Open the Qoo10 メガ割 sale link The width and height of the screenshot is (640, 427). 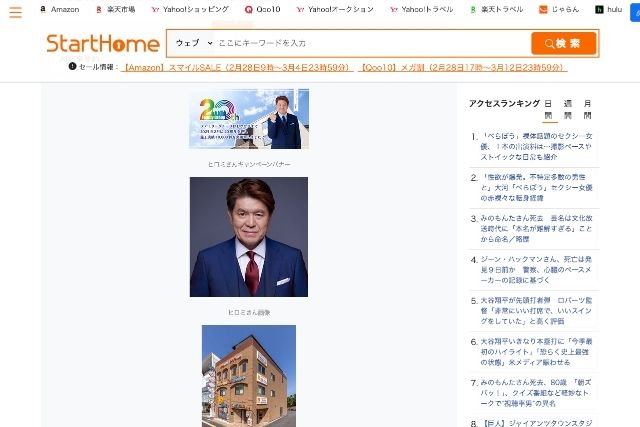(x=462, y=67)
